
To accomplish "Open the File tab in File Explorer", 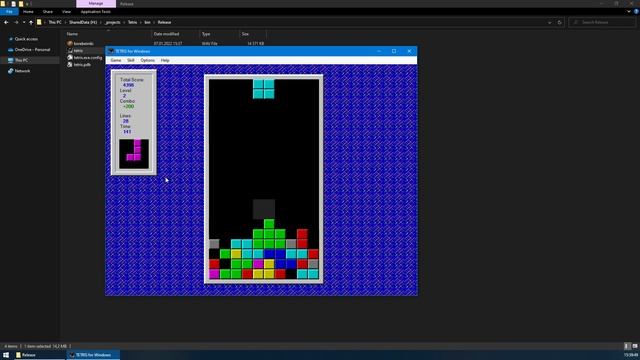I will (x=9, y=12).
